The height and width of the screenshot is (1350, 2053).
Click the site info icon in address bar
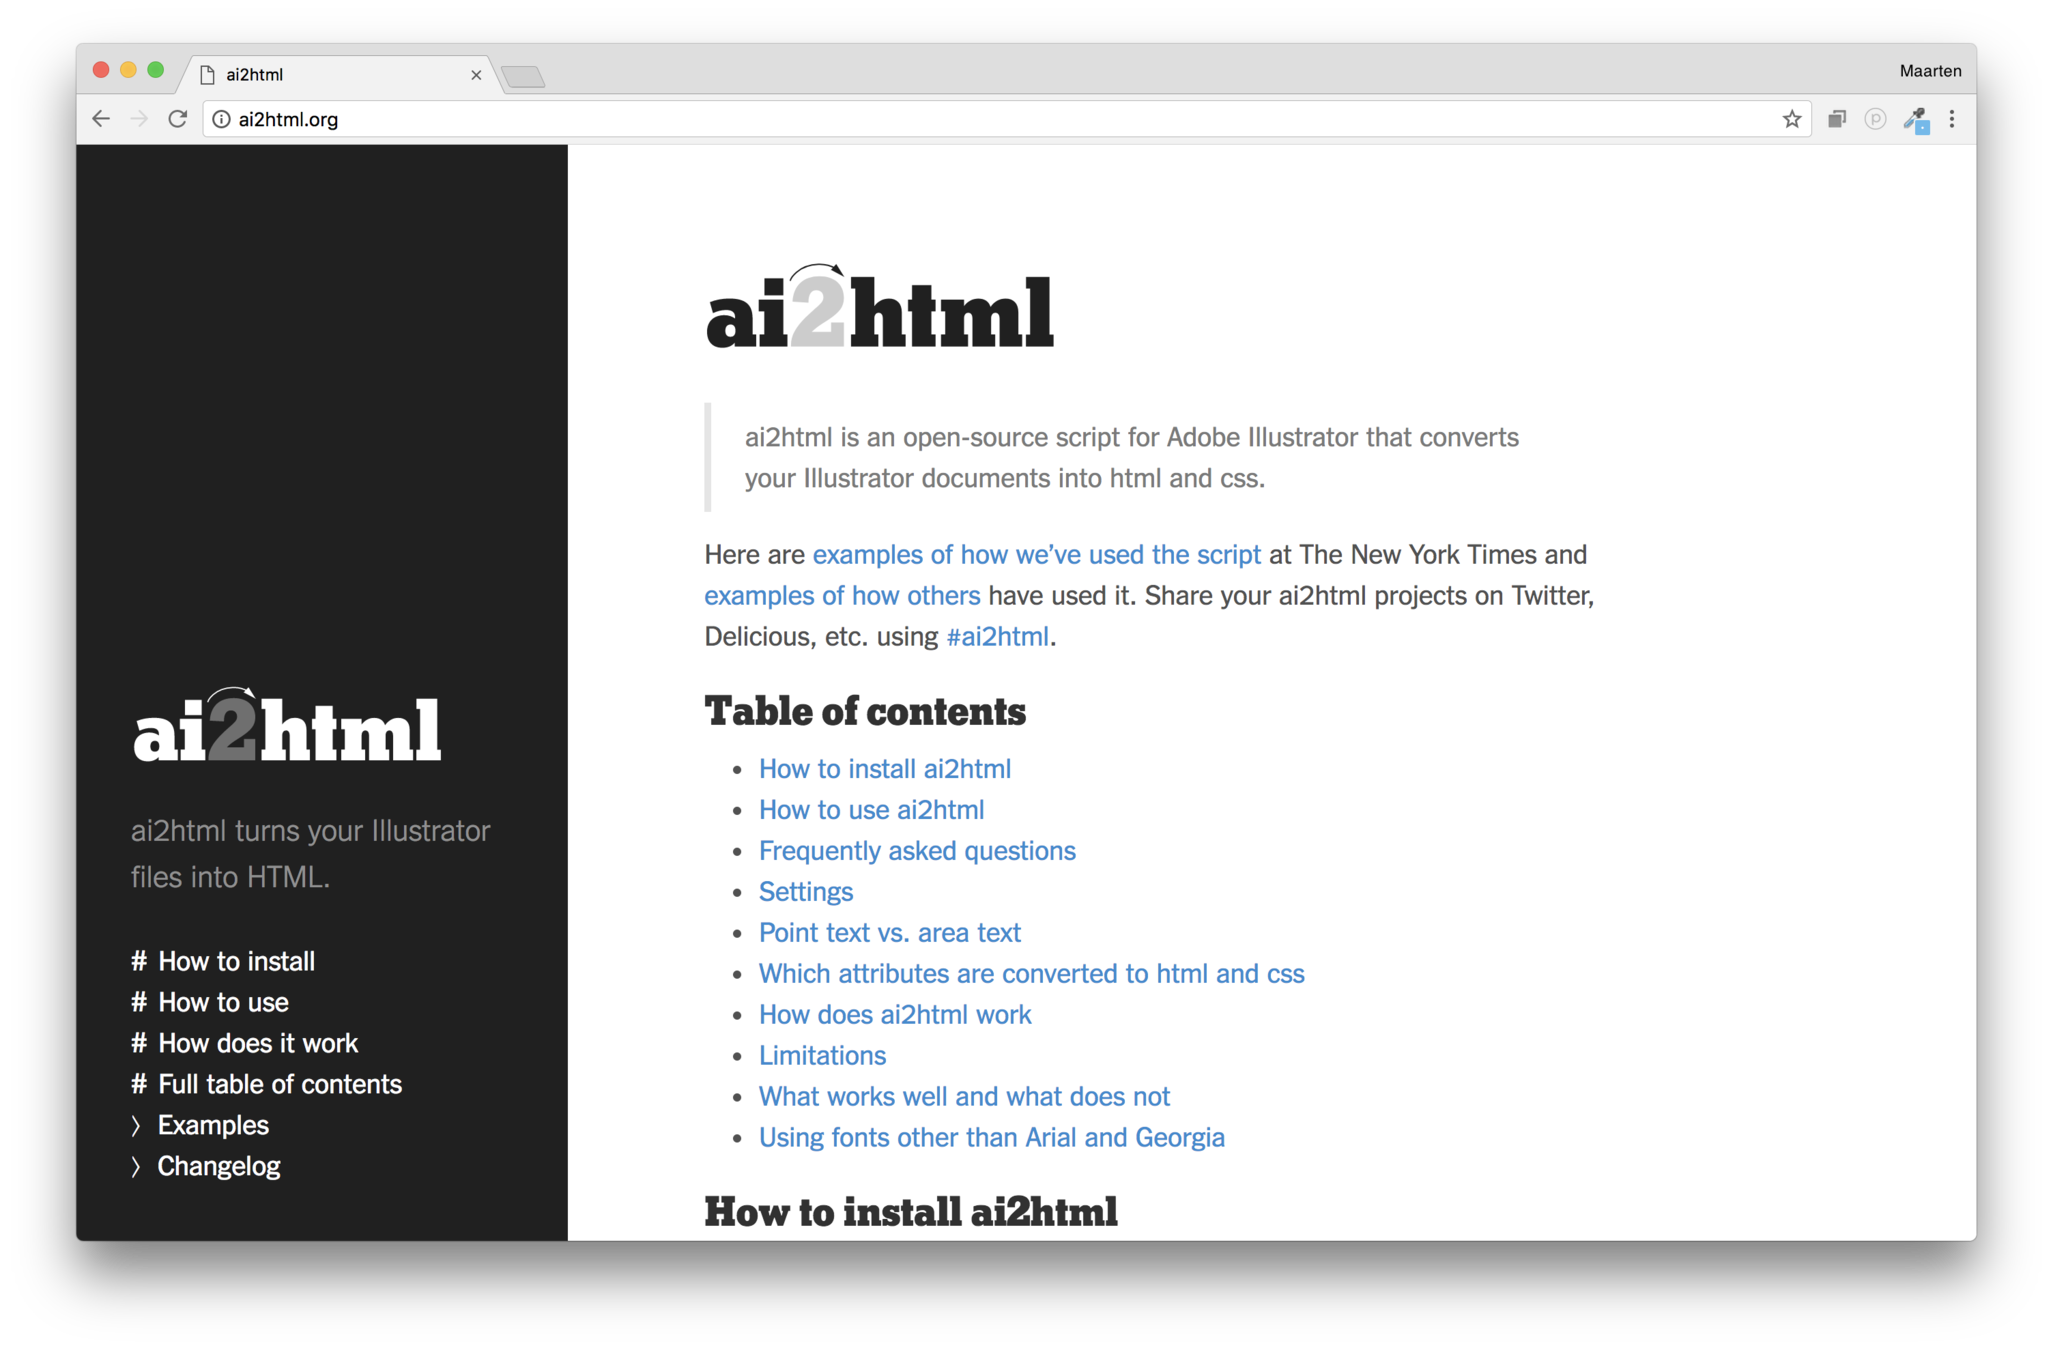coord(221,119)
